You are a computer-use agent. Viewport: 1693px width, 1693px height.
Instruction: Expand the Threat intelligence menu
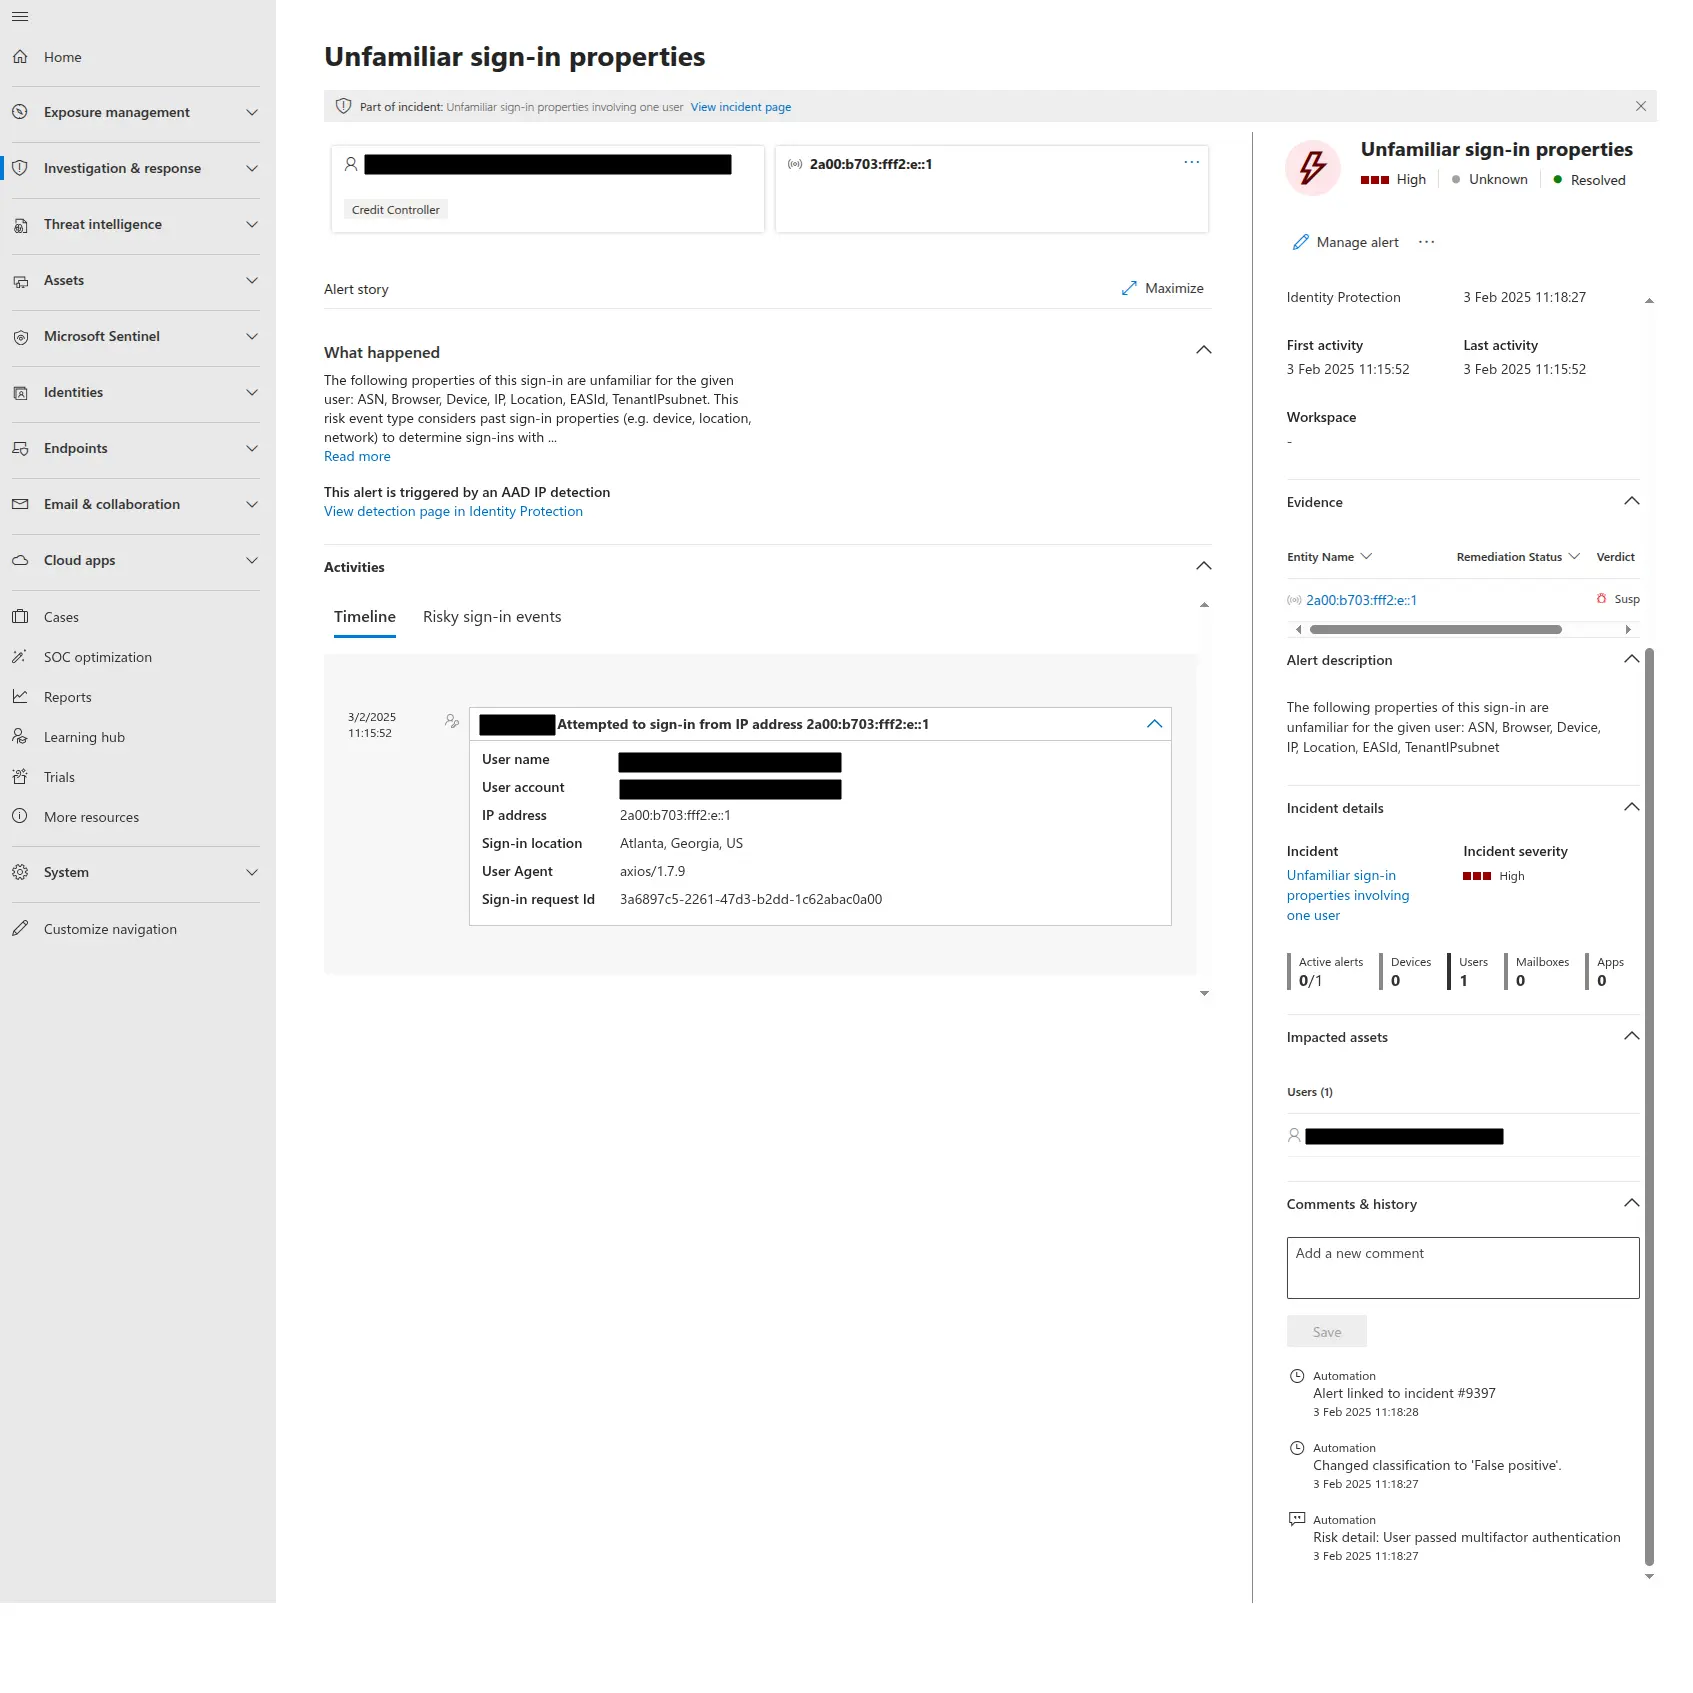(x=252, y=224)
